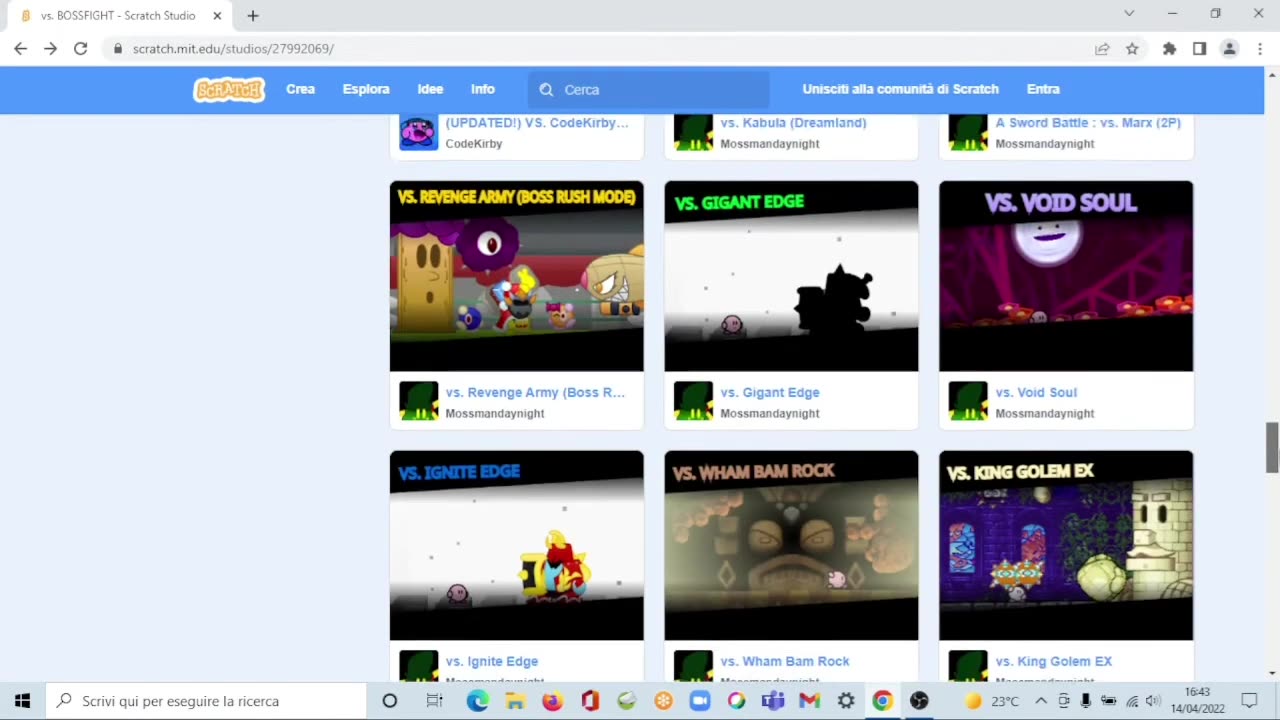This screenshot has height=720, width=1280.
Task: Click the avatar beside vs. Void Soul
Action: (968, 401)
